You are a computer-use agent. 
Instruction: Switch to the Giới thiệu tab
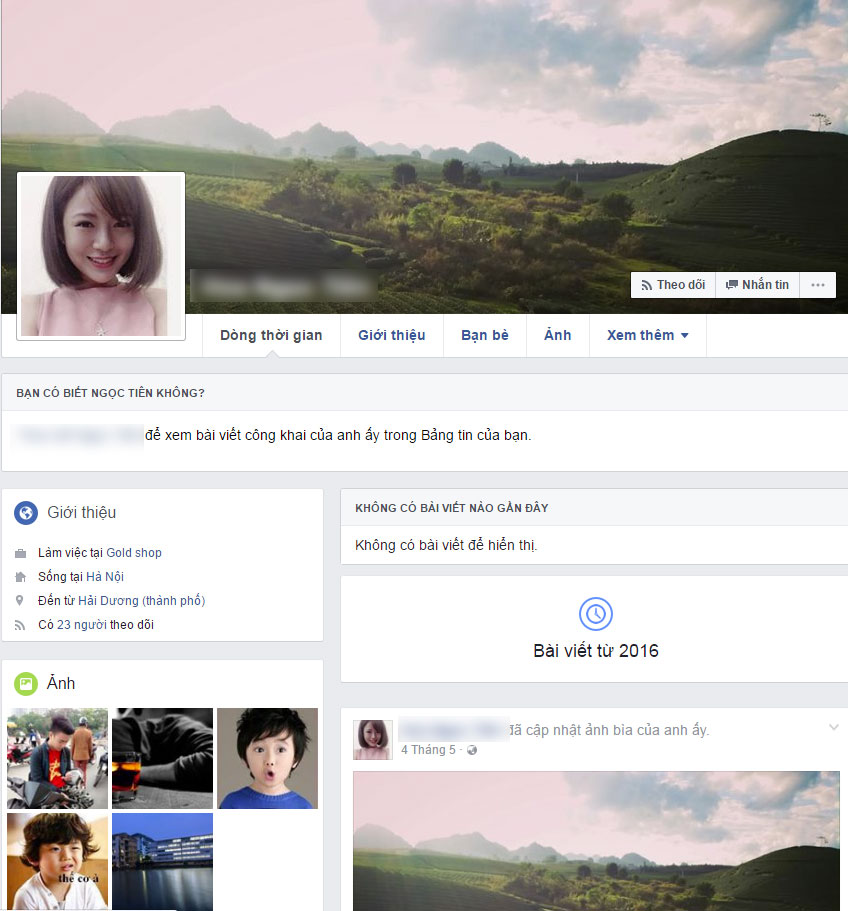(x=391, y=335)
